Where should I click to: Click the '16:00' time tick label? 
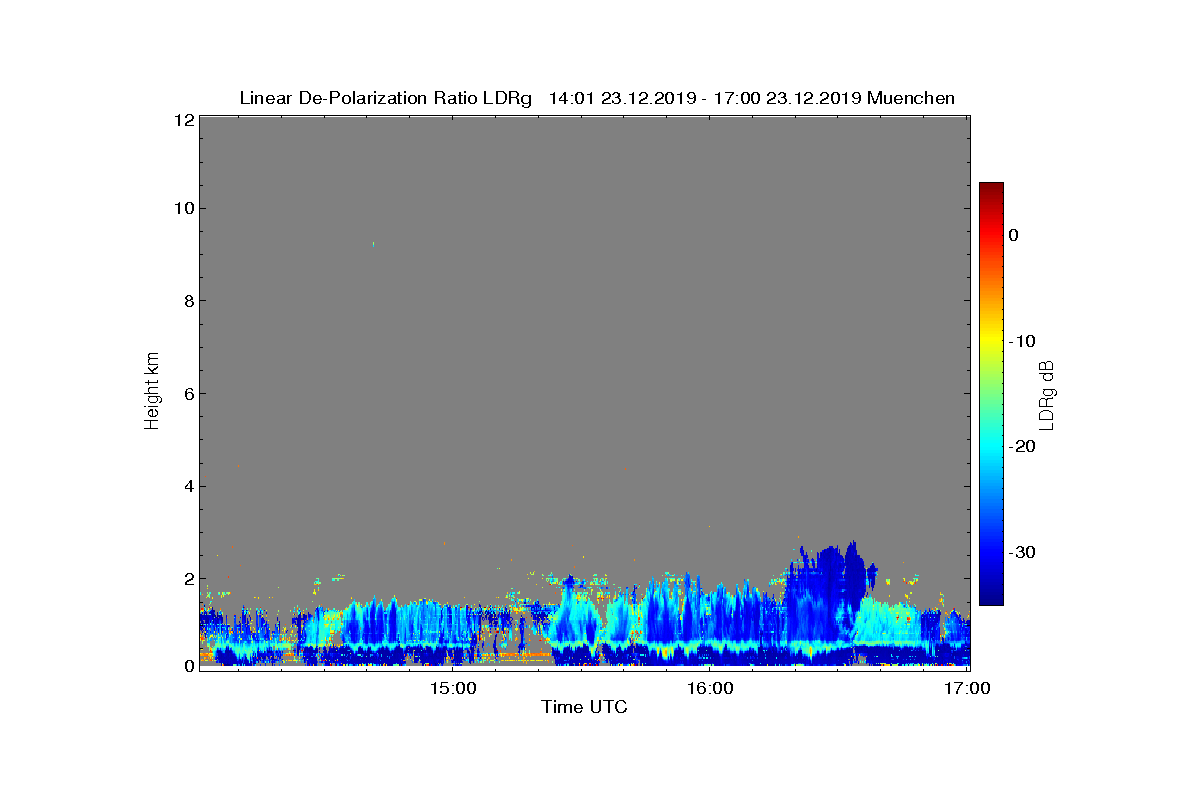click(x=711, y=688)
